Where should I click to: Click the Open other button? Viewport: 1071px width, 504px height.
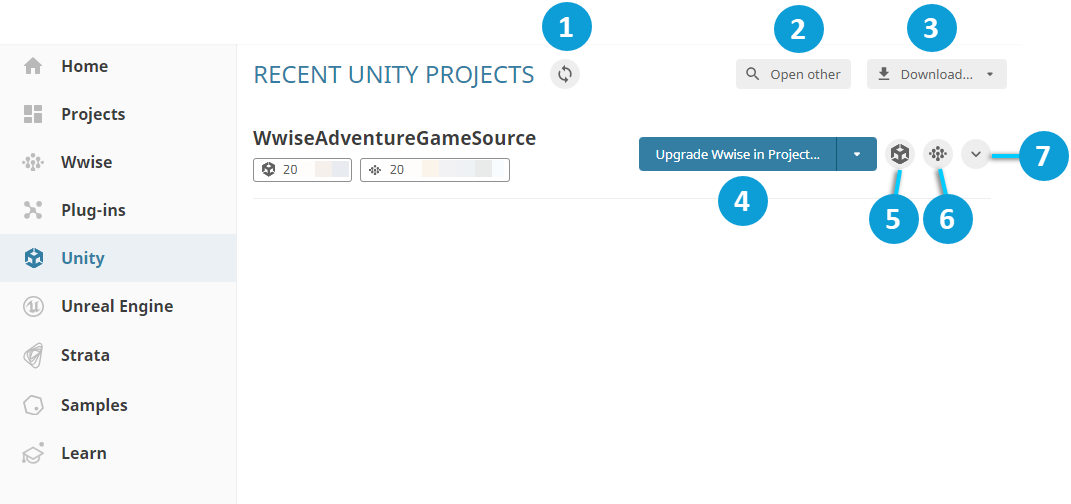[794, 75]
